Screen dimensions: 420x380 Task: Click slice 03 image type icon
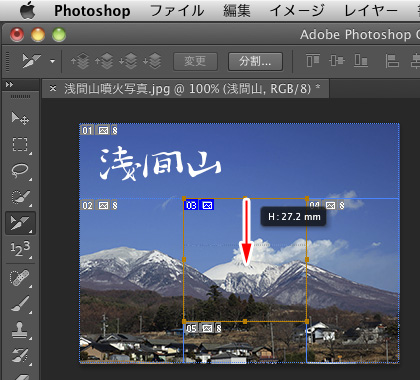pos(207,205)
